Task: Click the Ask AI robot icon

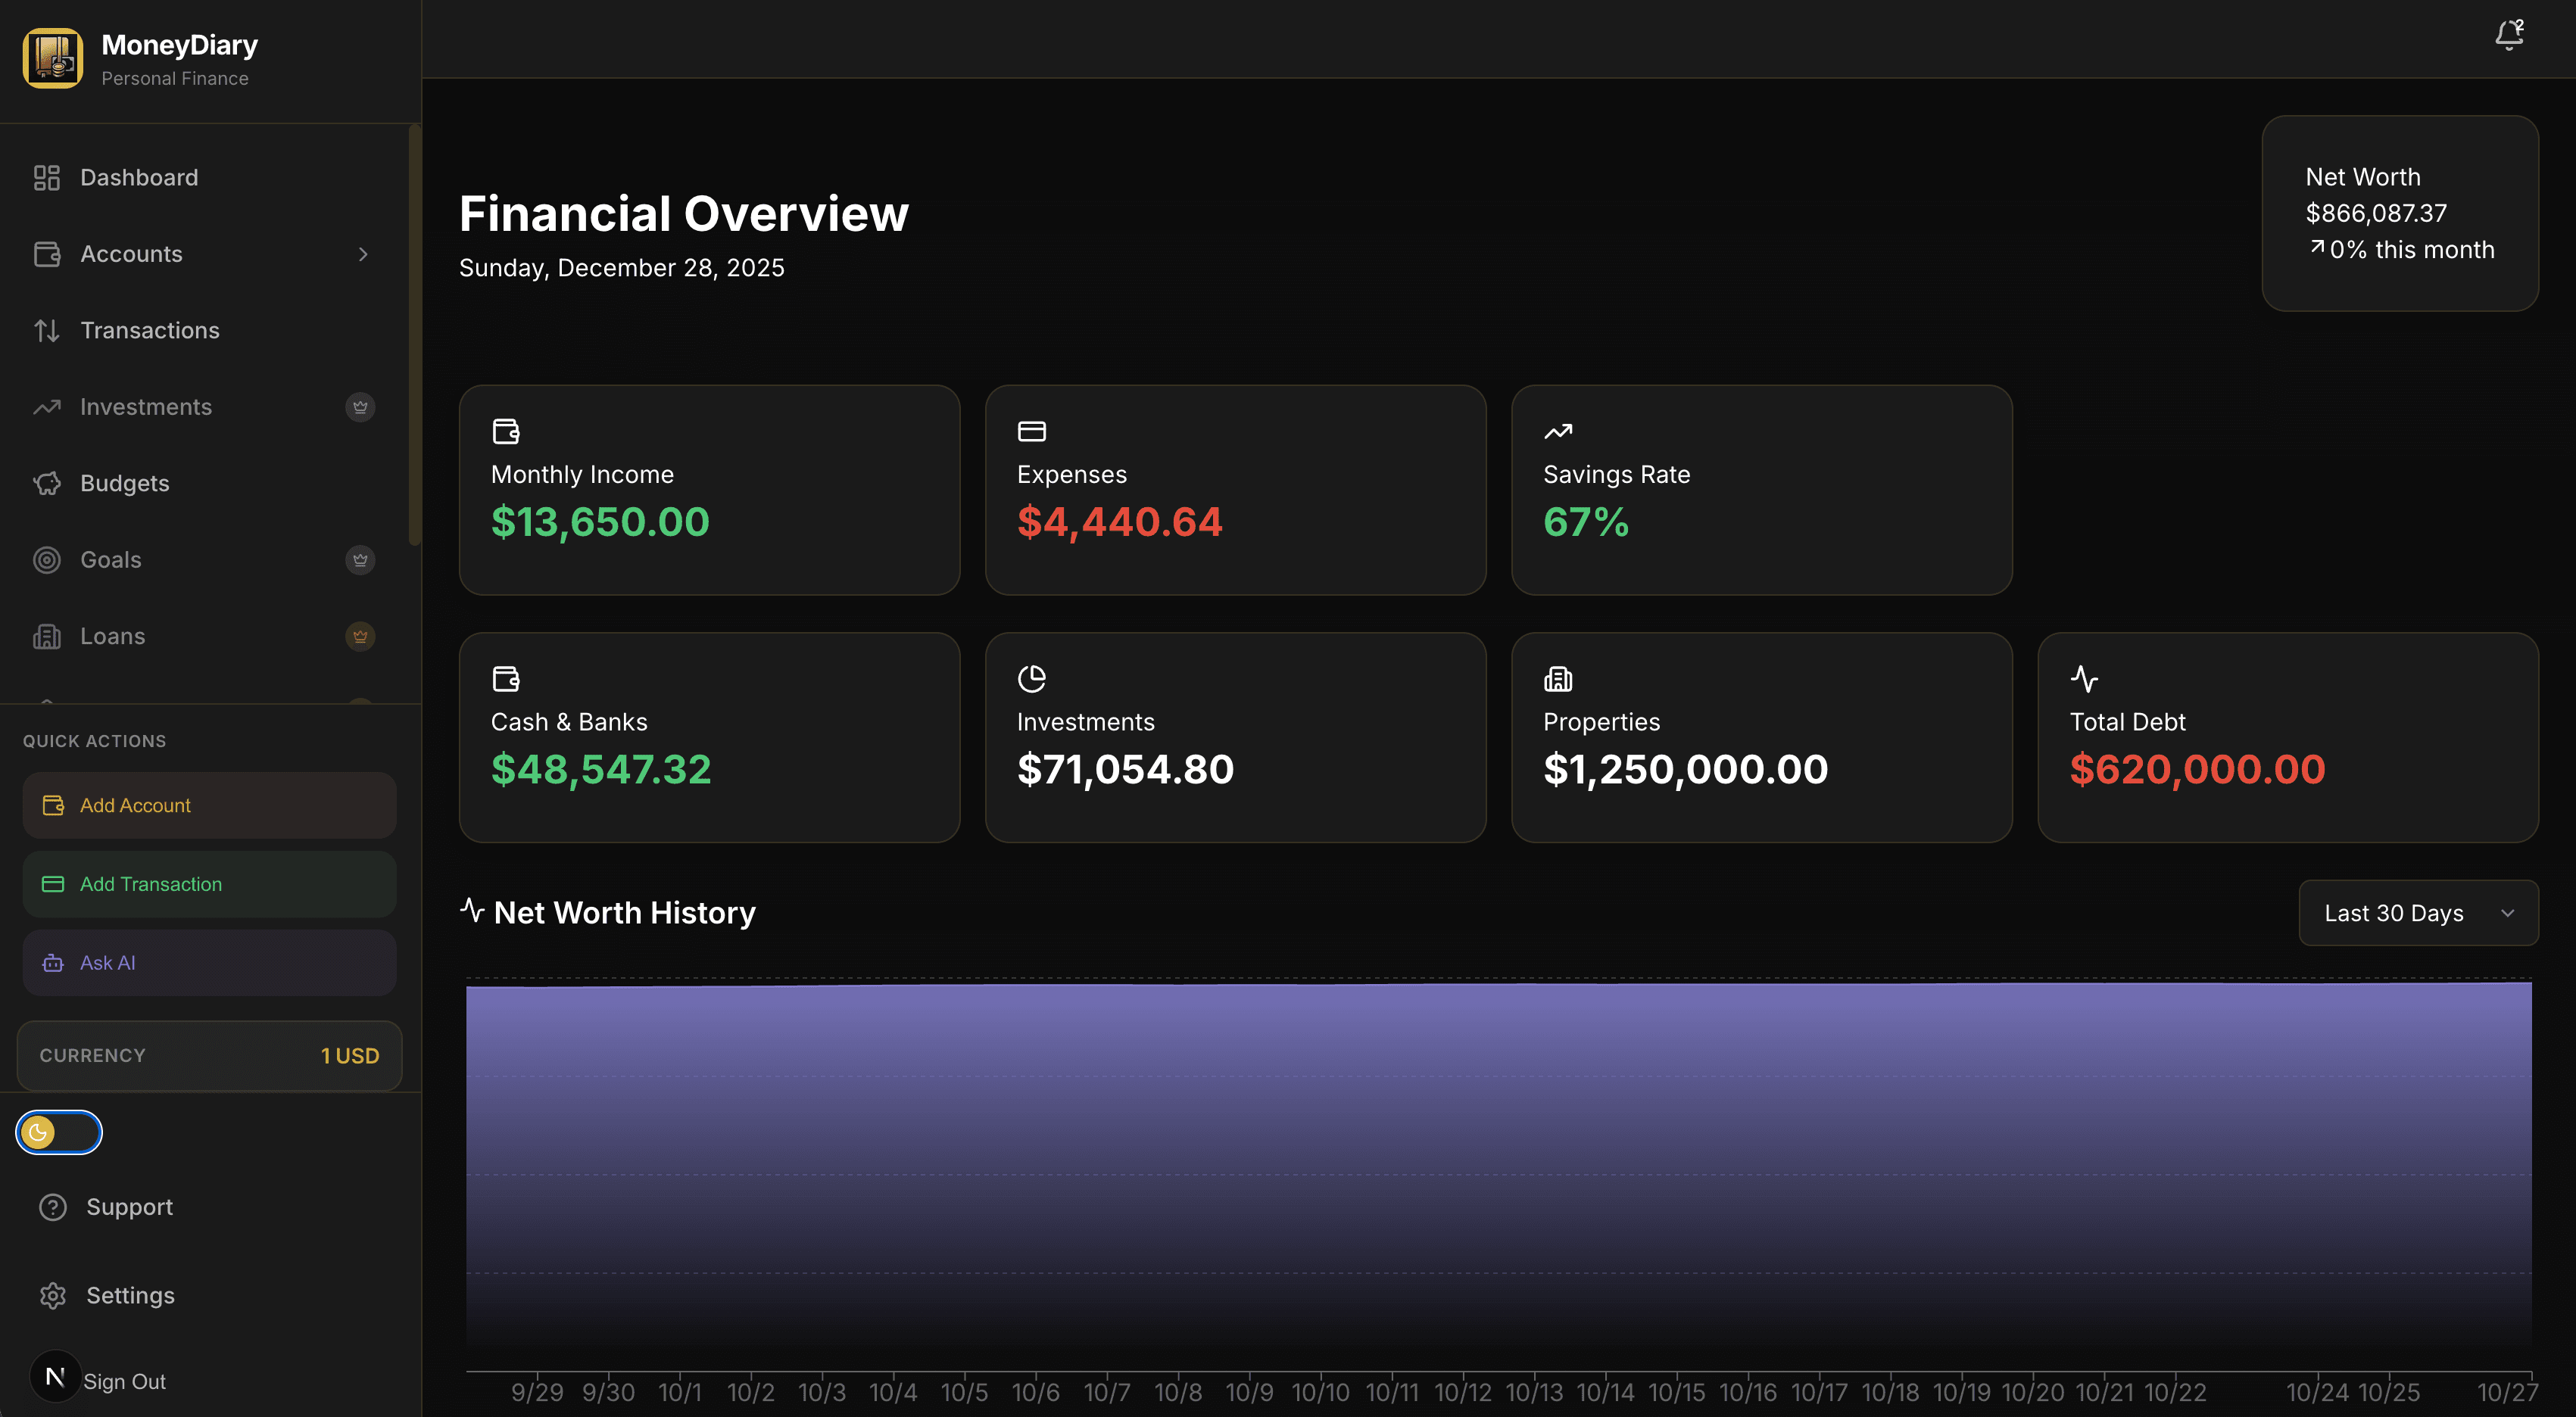Action: click(x=53, y=963)
